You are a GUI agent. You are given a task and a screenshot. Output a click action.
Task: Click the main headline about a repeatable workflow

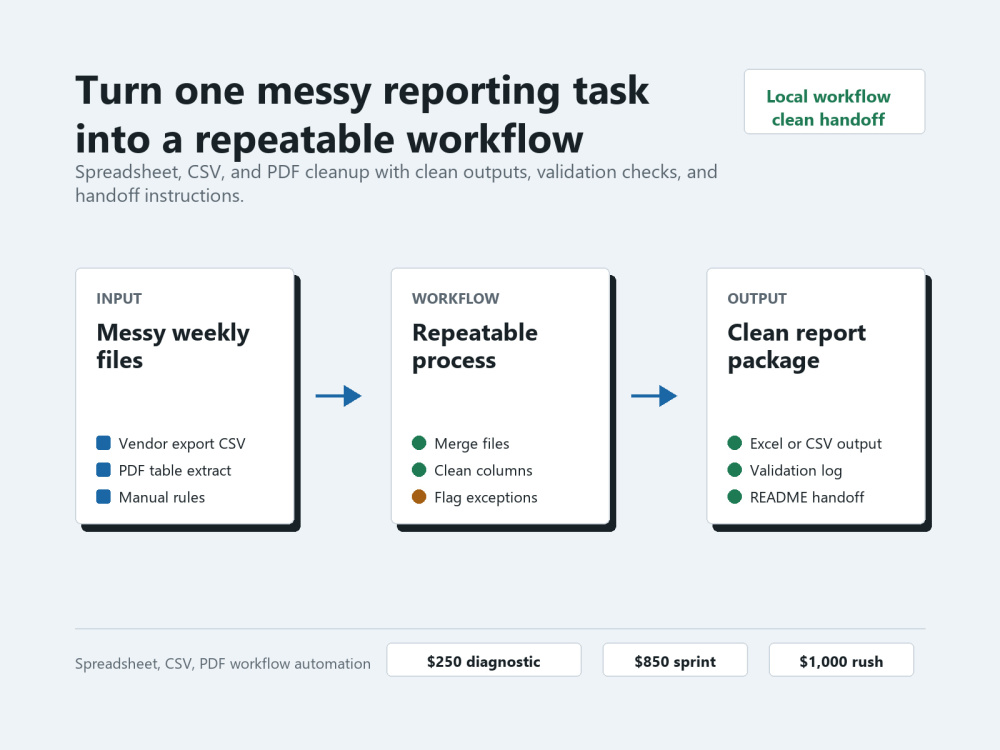point(362,115)
